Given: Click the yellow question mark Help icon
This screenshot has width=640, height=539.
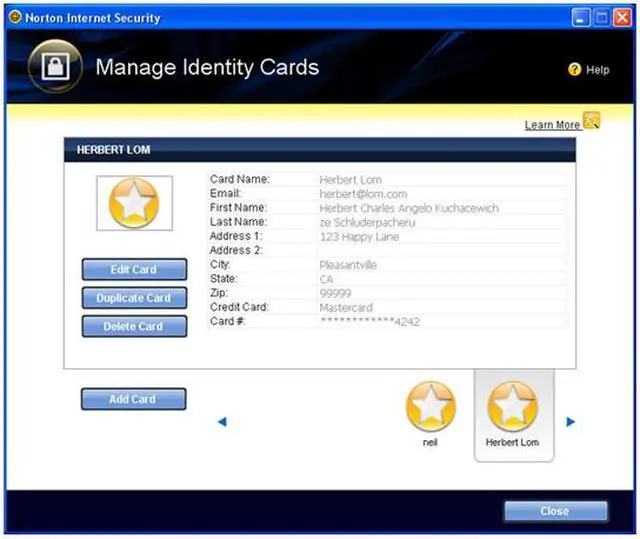Looking at the screenshot, I should click(x=574, y=70).
